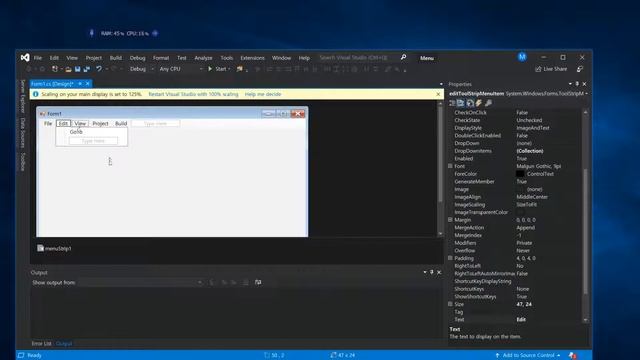
Task: Dismiss the scaling notification bar
Action: (x=438, y=94)
